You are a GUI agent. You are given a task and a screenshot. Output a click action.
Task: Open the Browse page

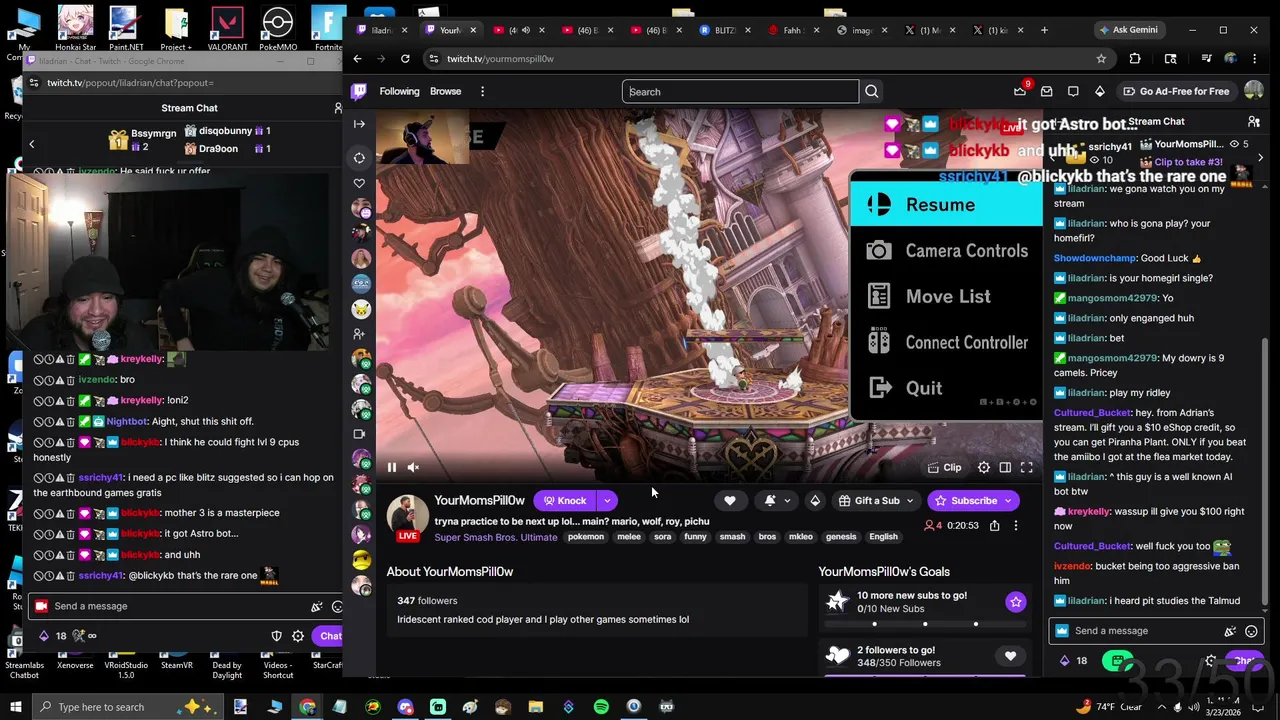[445, 91]
